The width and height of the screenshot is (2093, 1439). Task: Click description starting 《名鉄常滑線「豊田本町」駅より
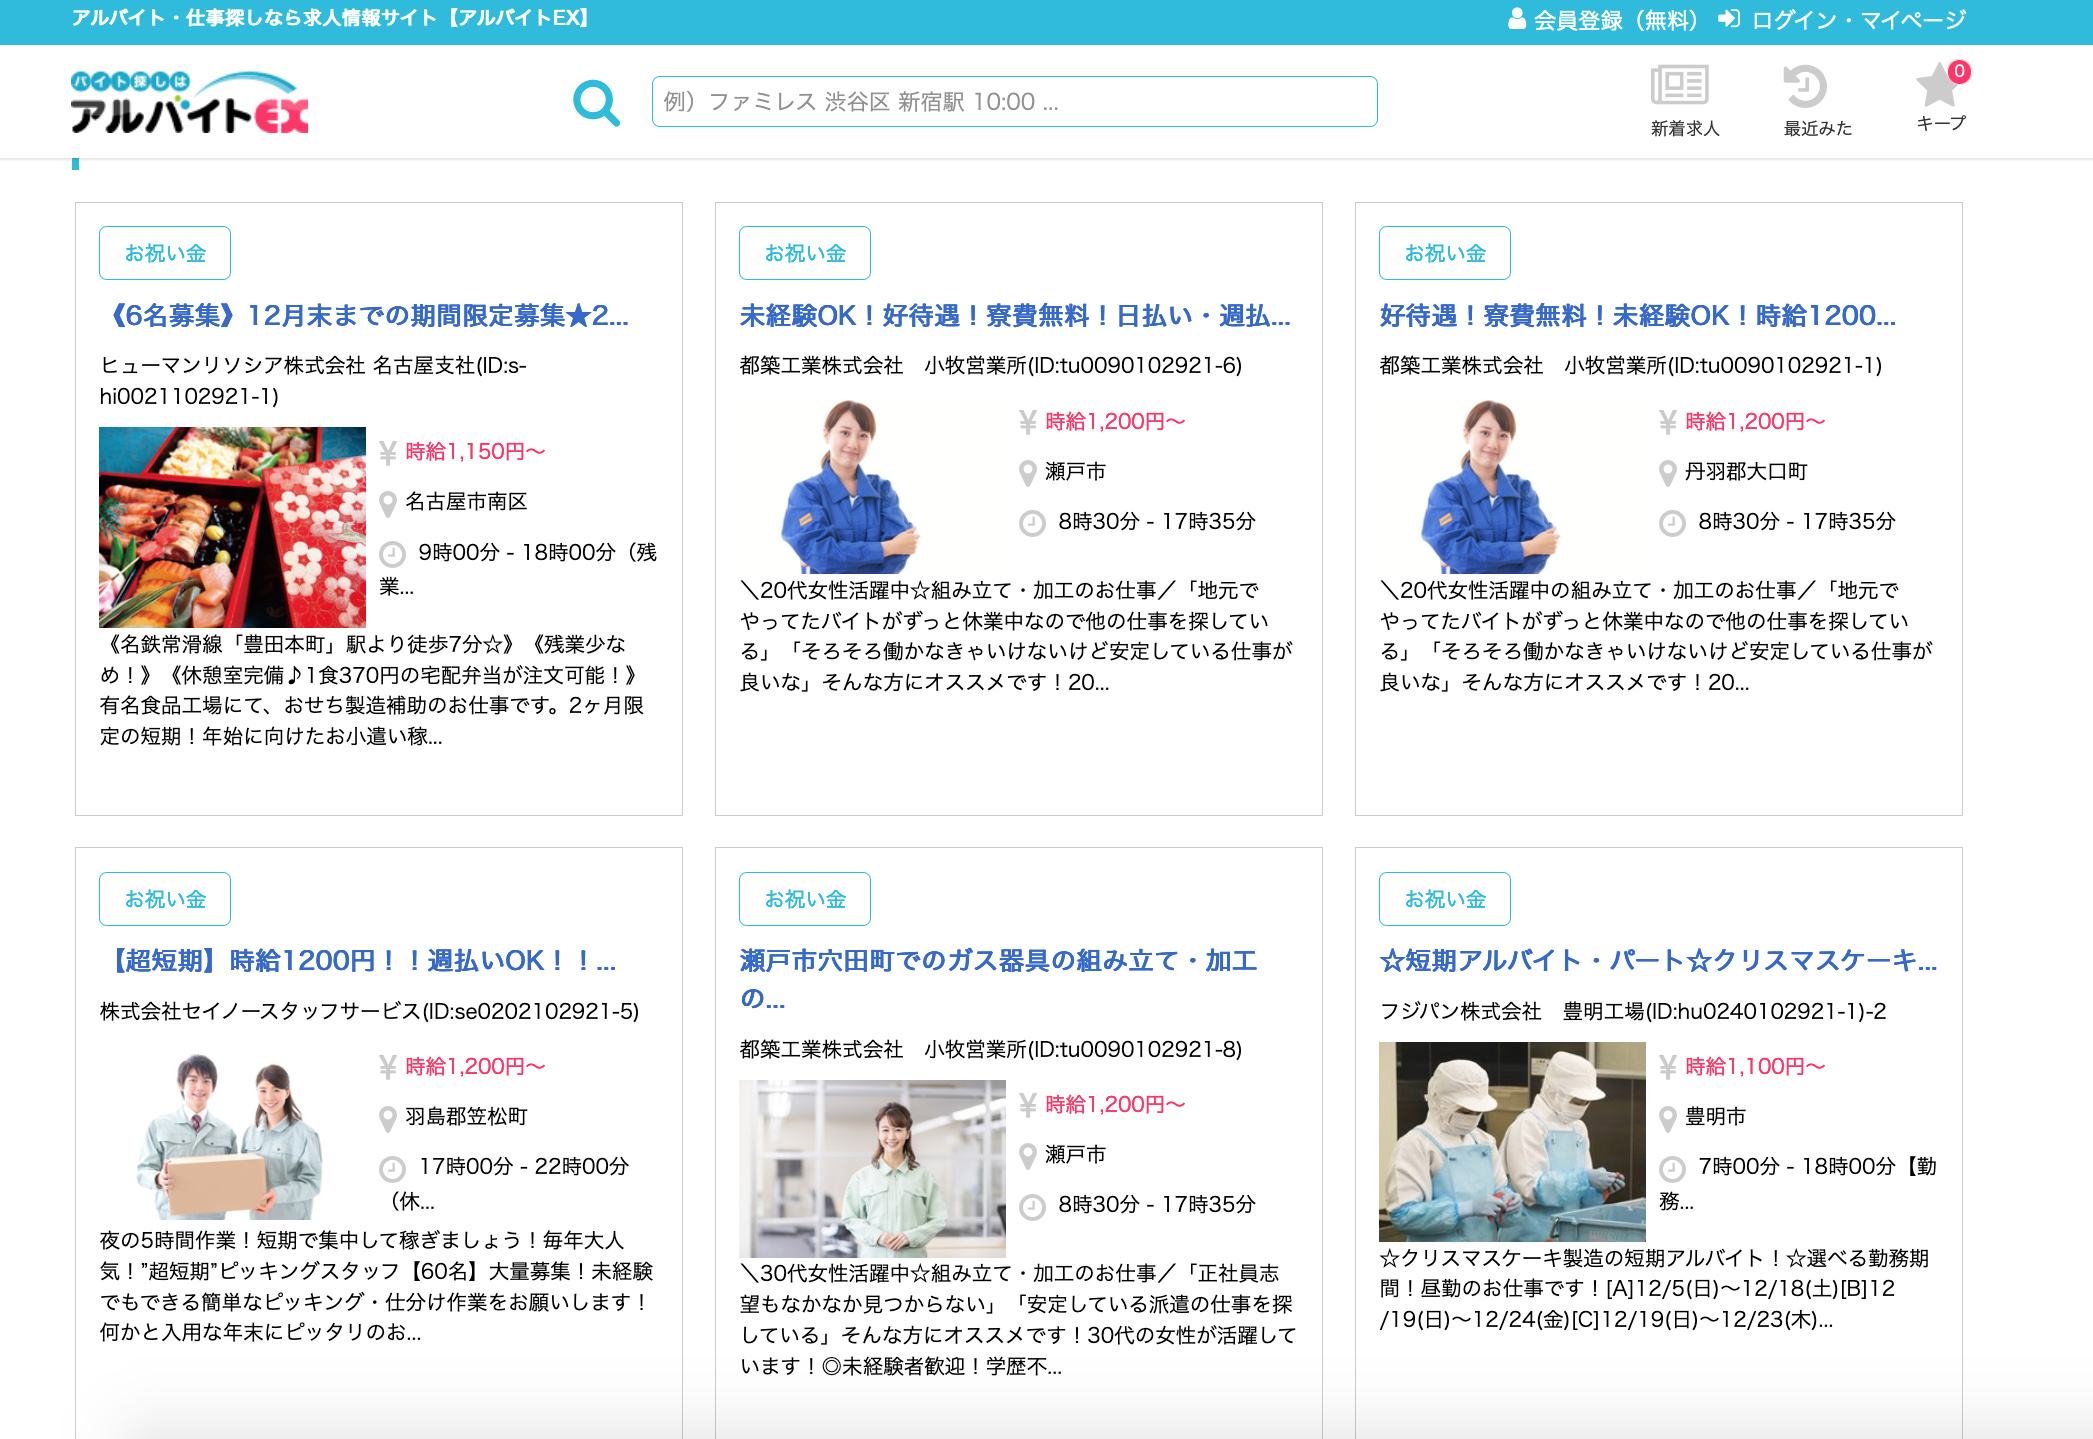point(372,690)
